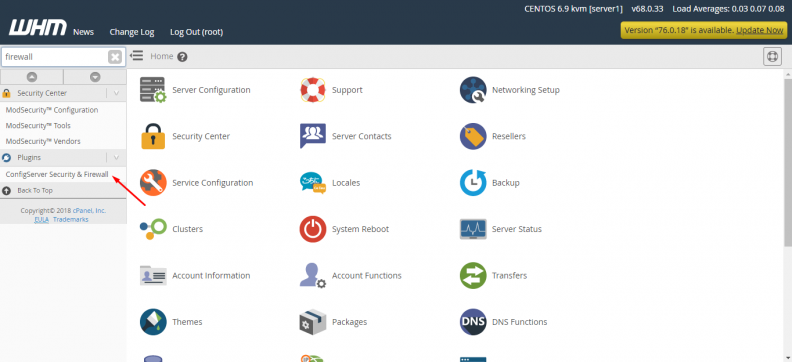
Task: Click the Home breadcrumb
Action: point(162,56)
